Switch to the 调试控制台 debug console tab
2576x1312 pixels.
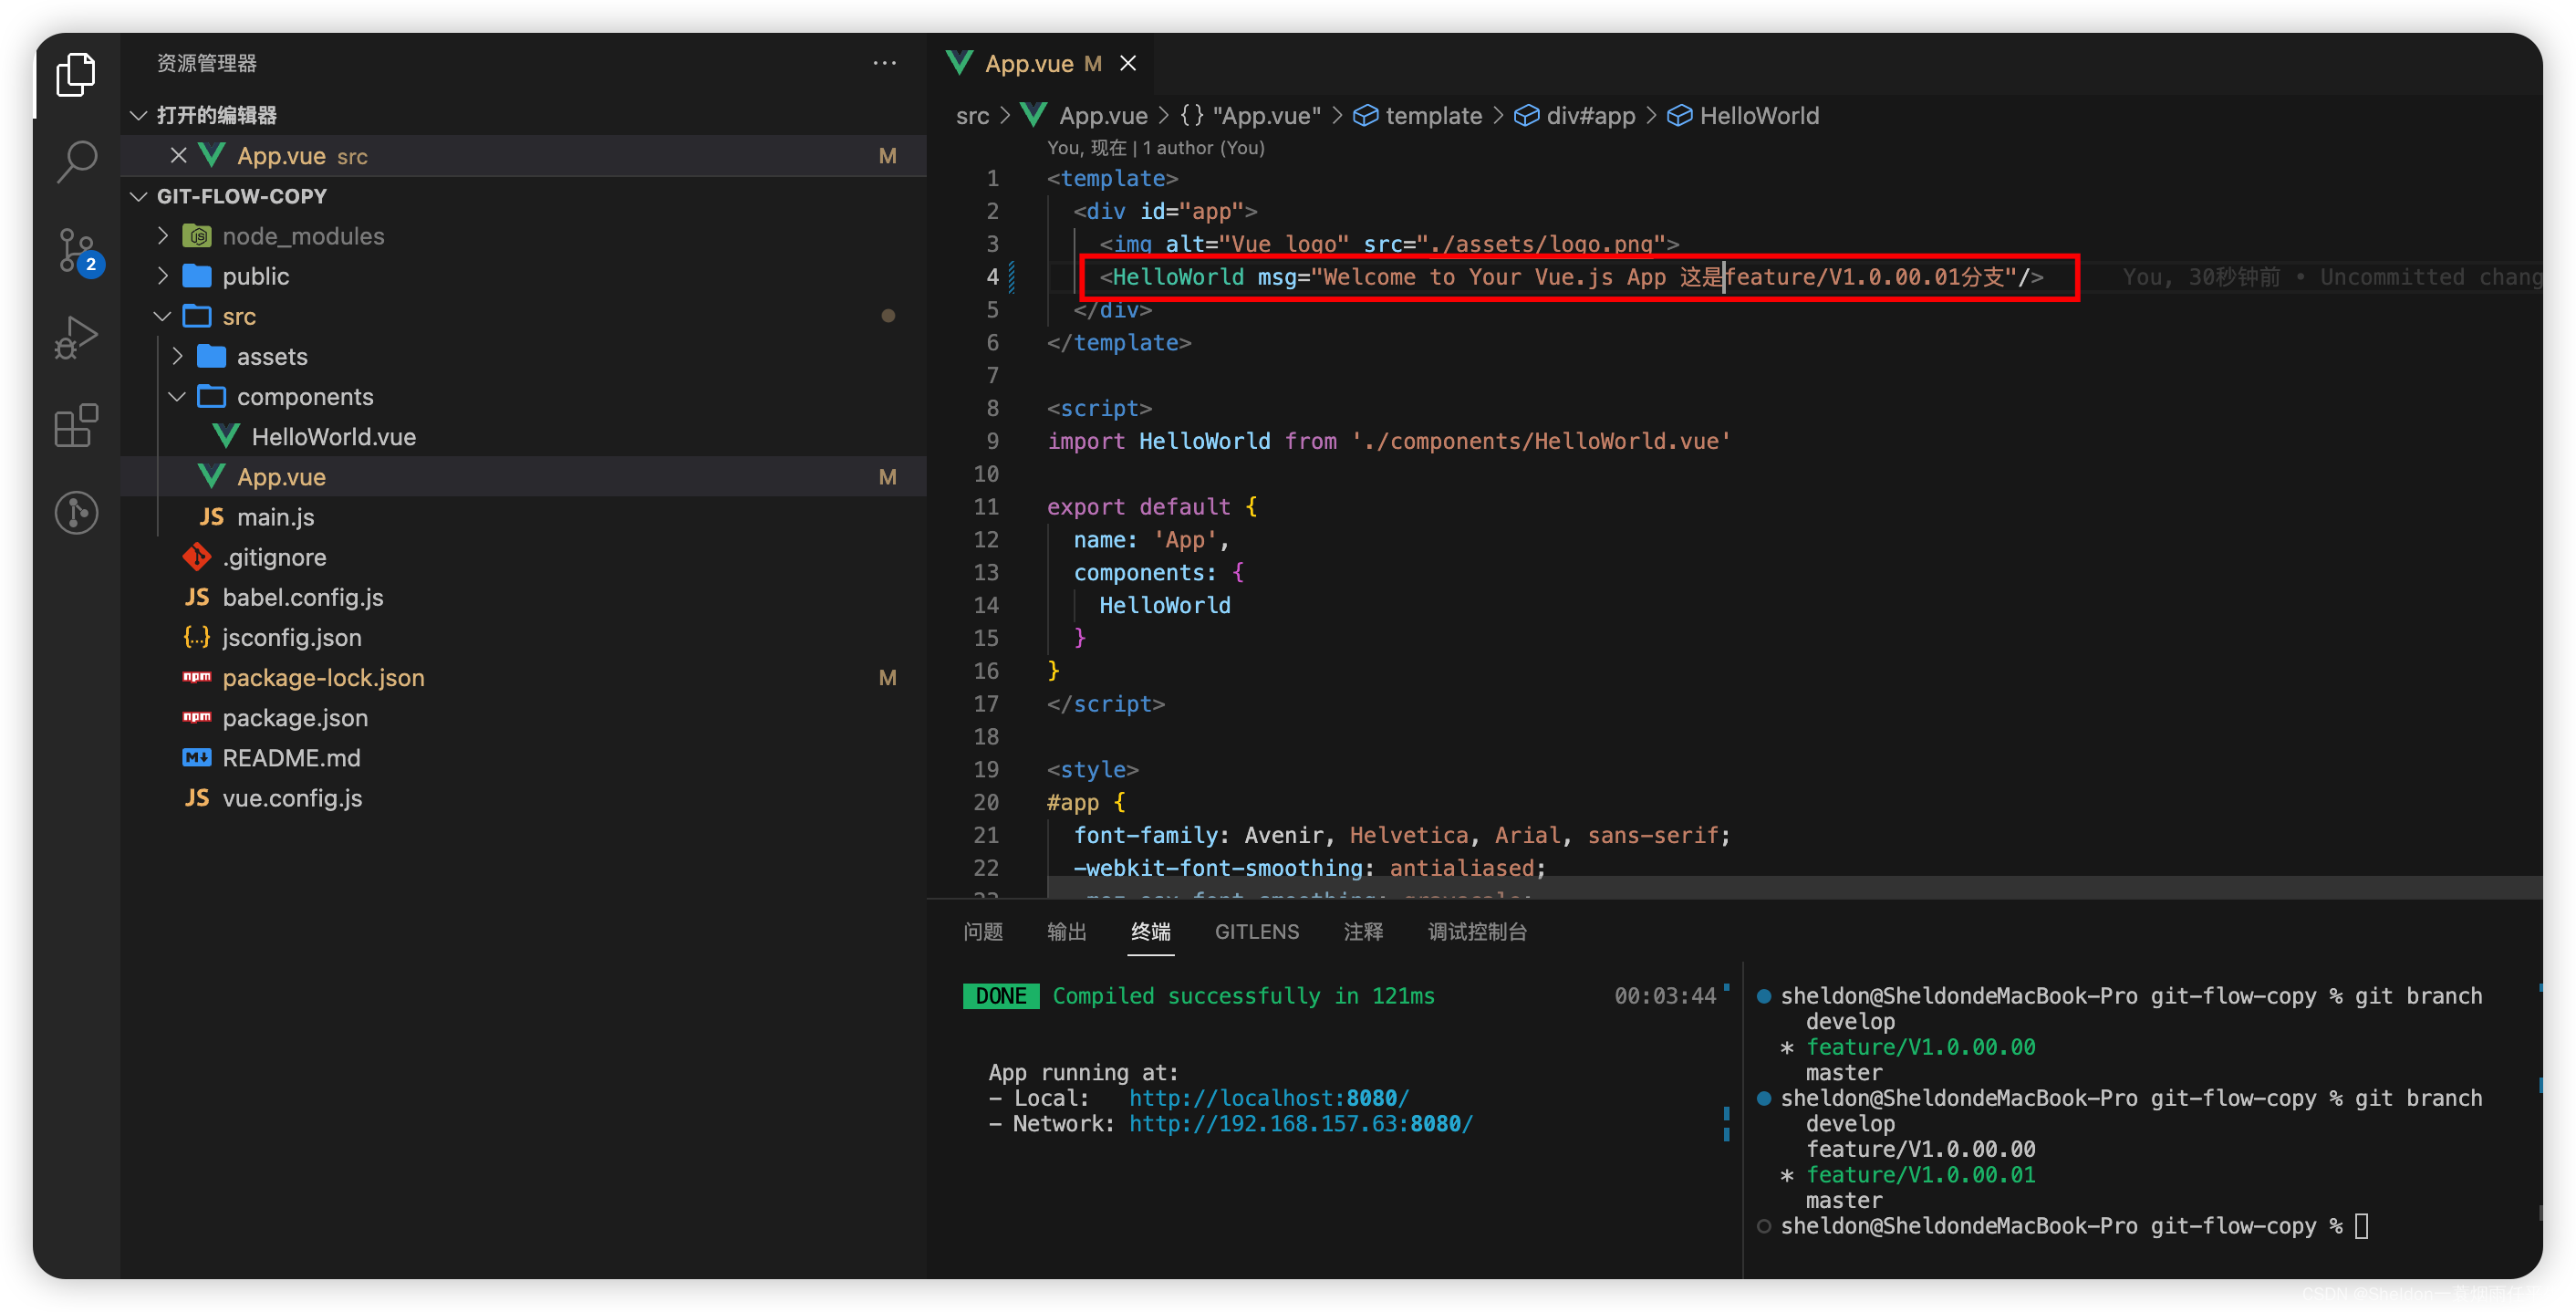(x=1477, y=932)
